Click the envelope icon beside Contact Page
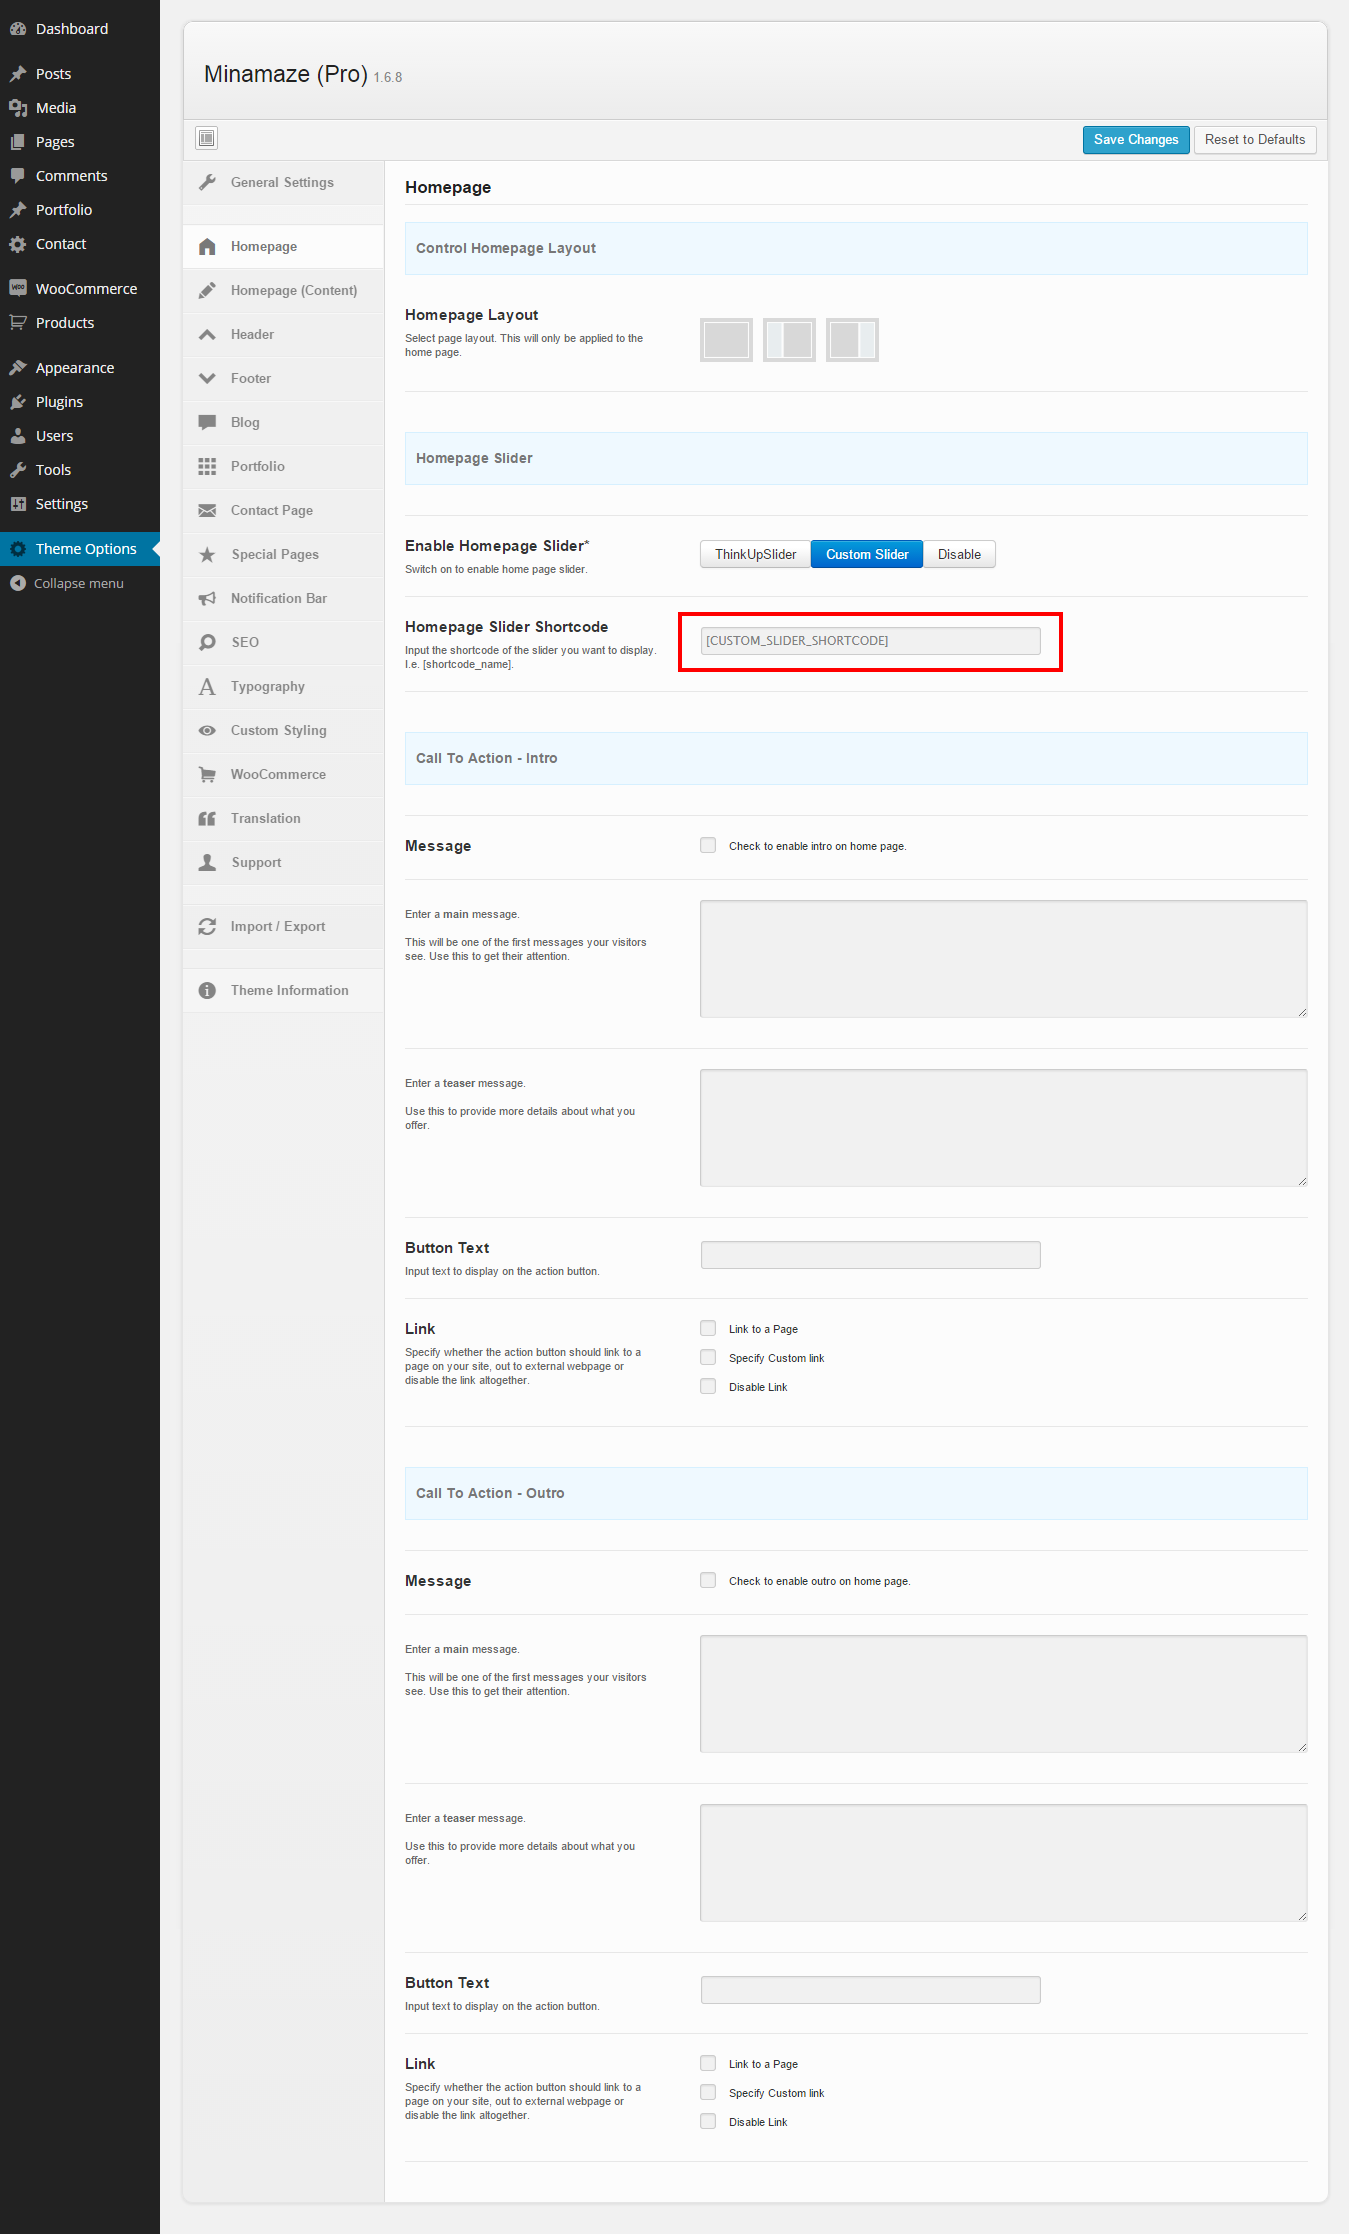This screenshot has height=2234, width=1349. 207,510
